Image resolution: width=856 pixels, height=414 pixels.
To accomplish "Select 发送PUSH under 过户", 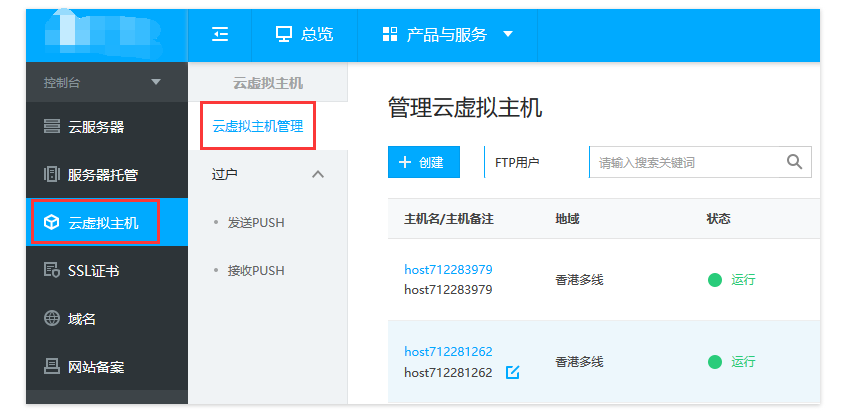I will click(x=256, y=222).
